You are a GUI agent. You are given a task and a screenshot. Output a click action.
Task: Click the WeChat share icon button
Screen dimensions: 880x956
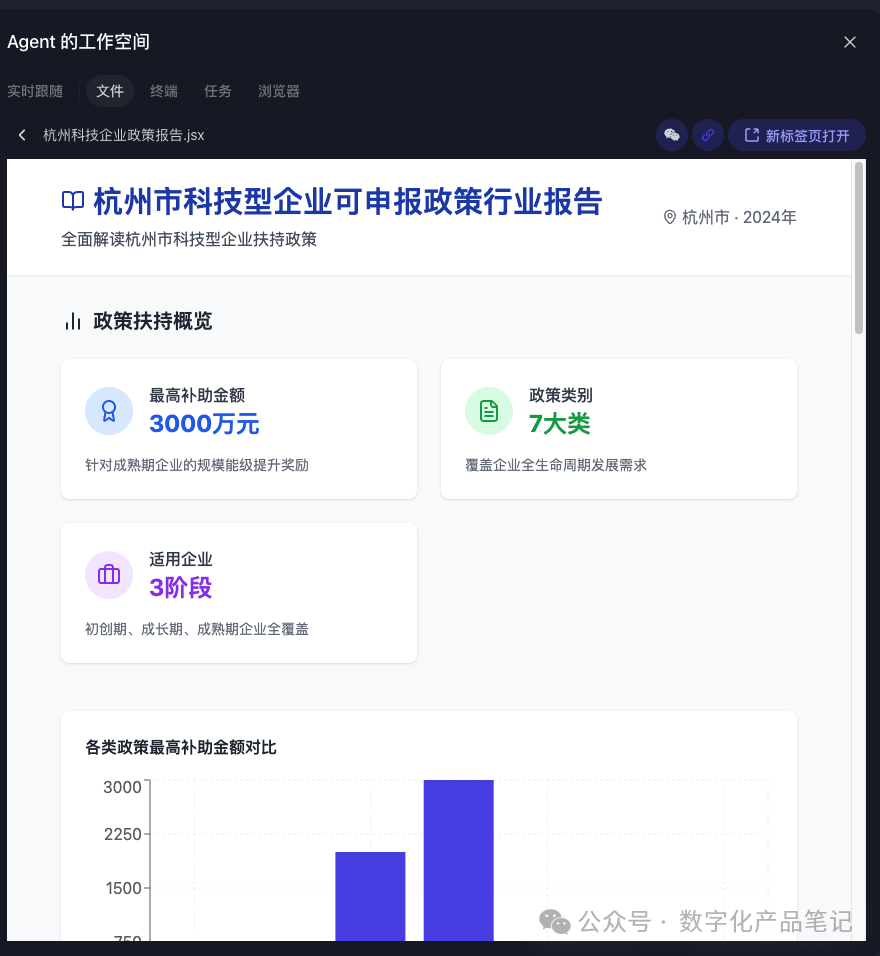(x=672, y=135)
